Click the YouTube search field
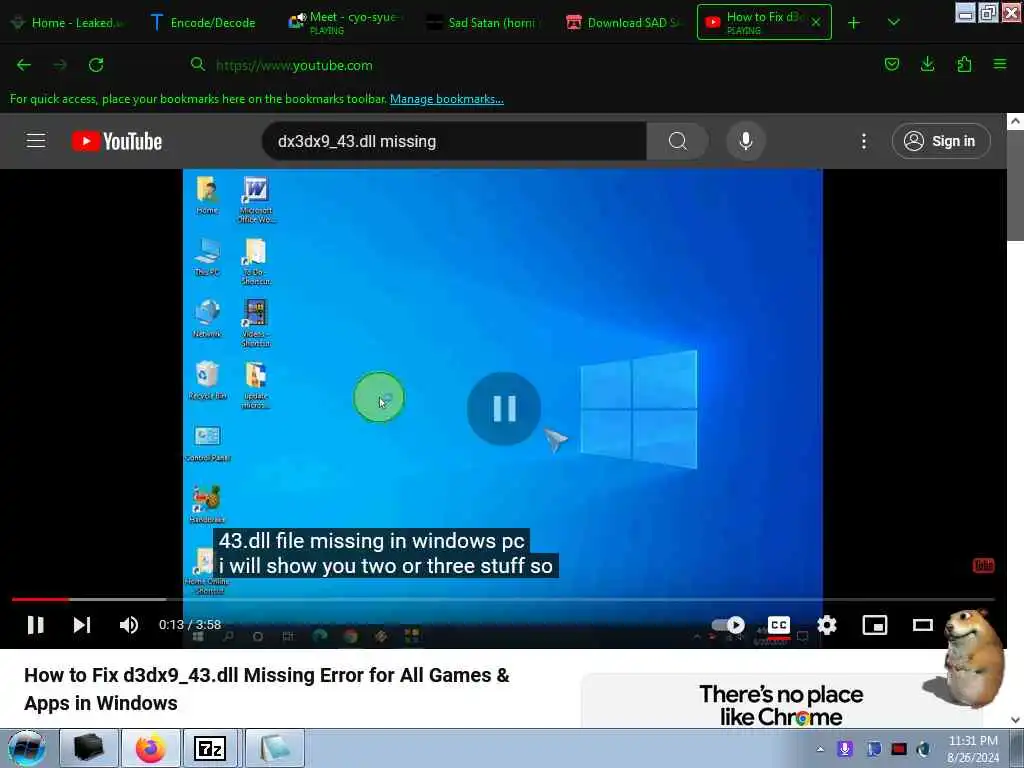 [455, 141]
